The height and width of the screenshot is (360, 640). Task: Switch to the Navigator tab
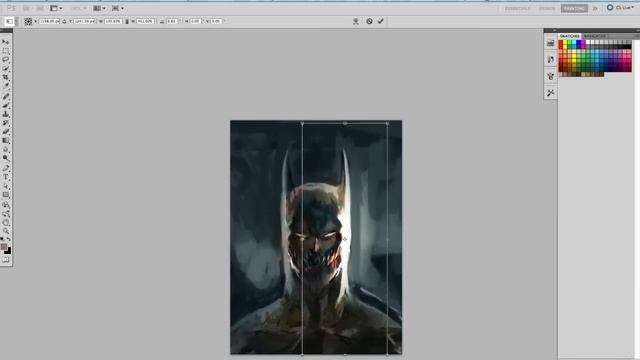(594, 36)
